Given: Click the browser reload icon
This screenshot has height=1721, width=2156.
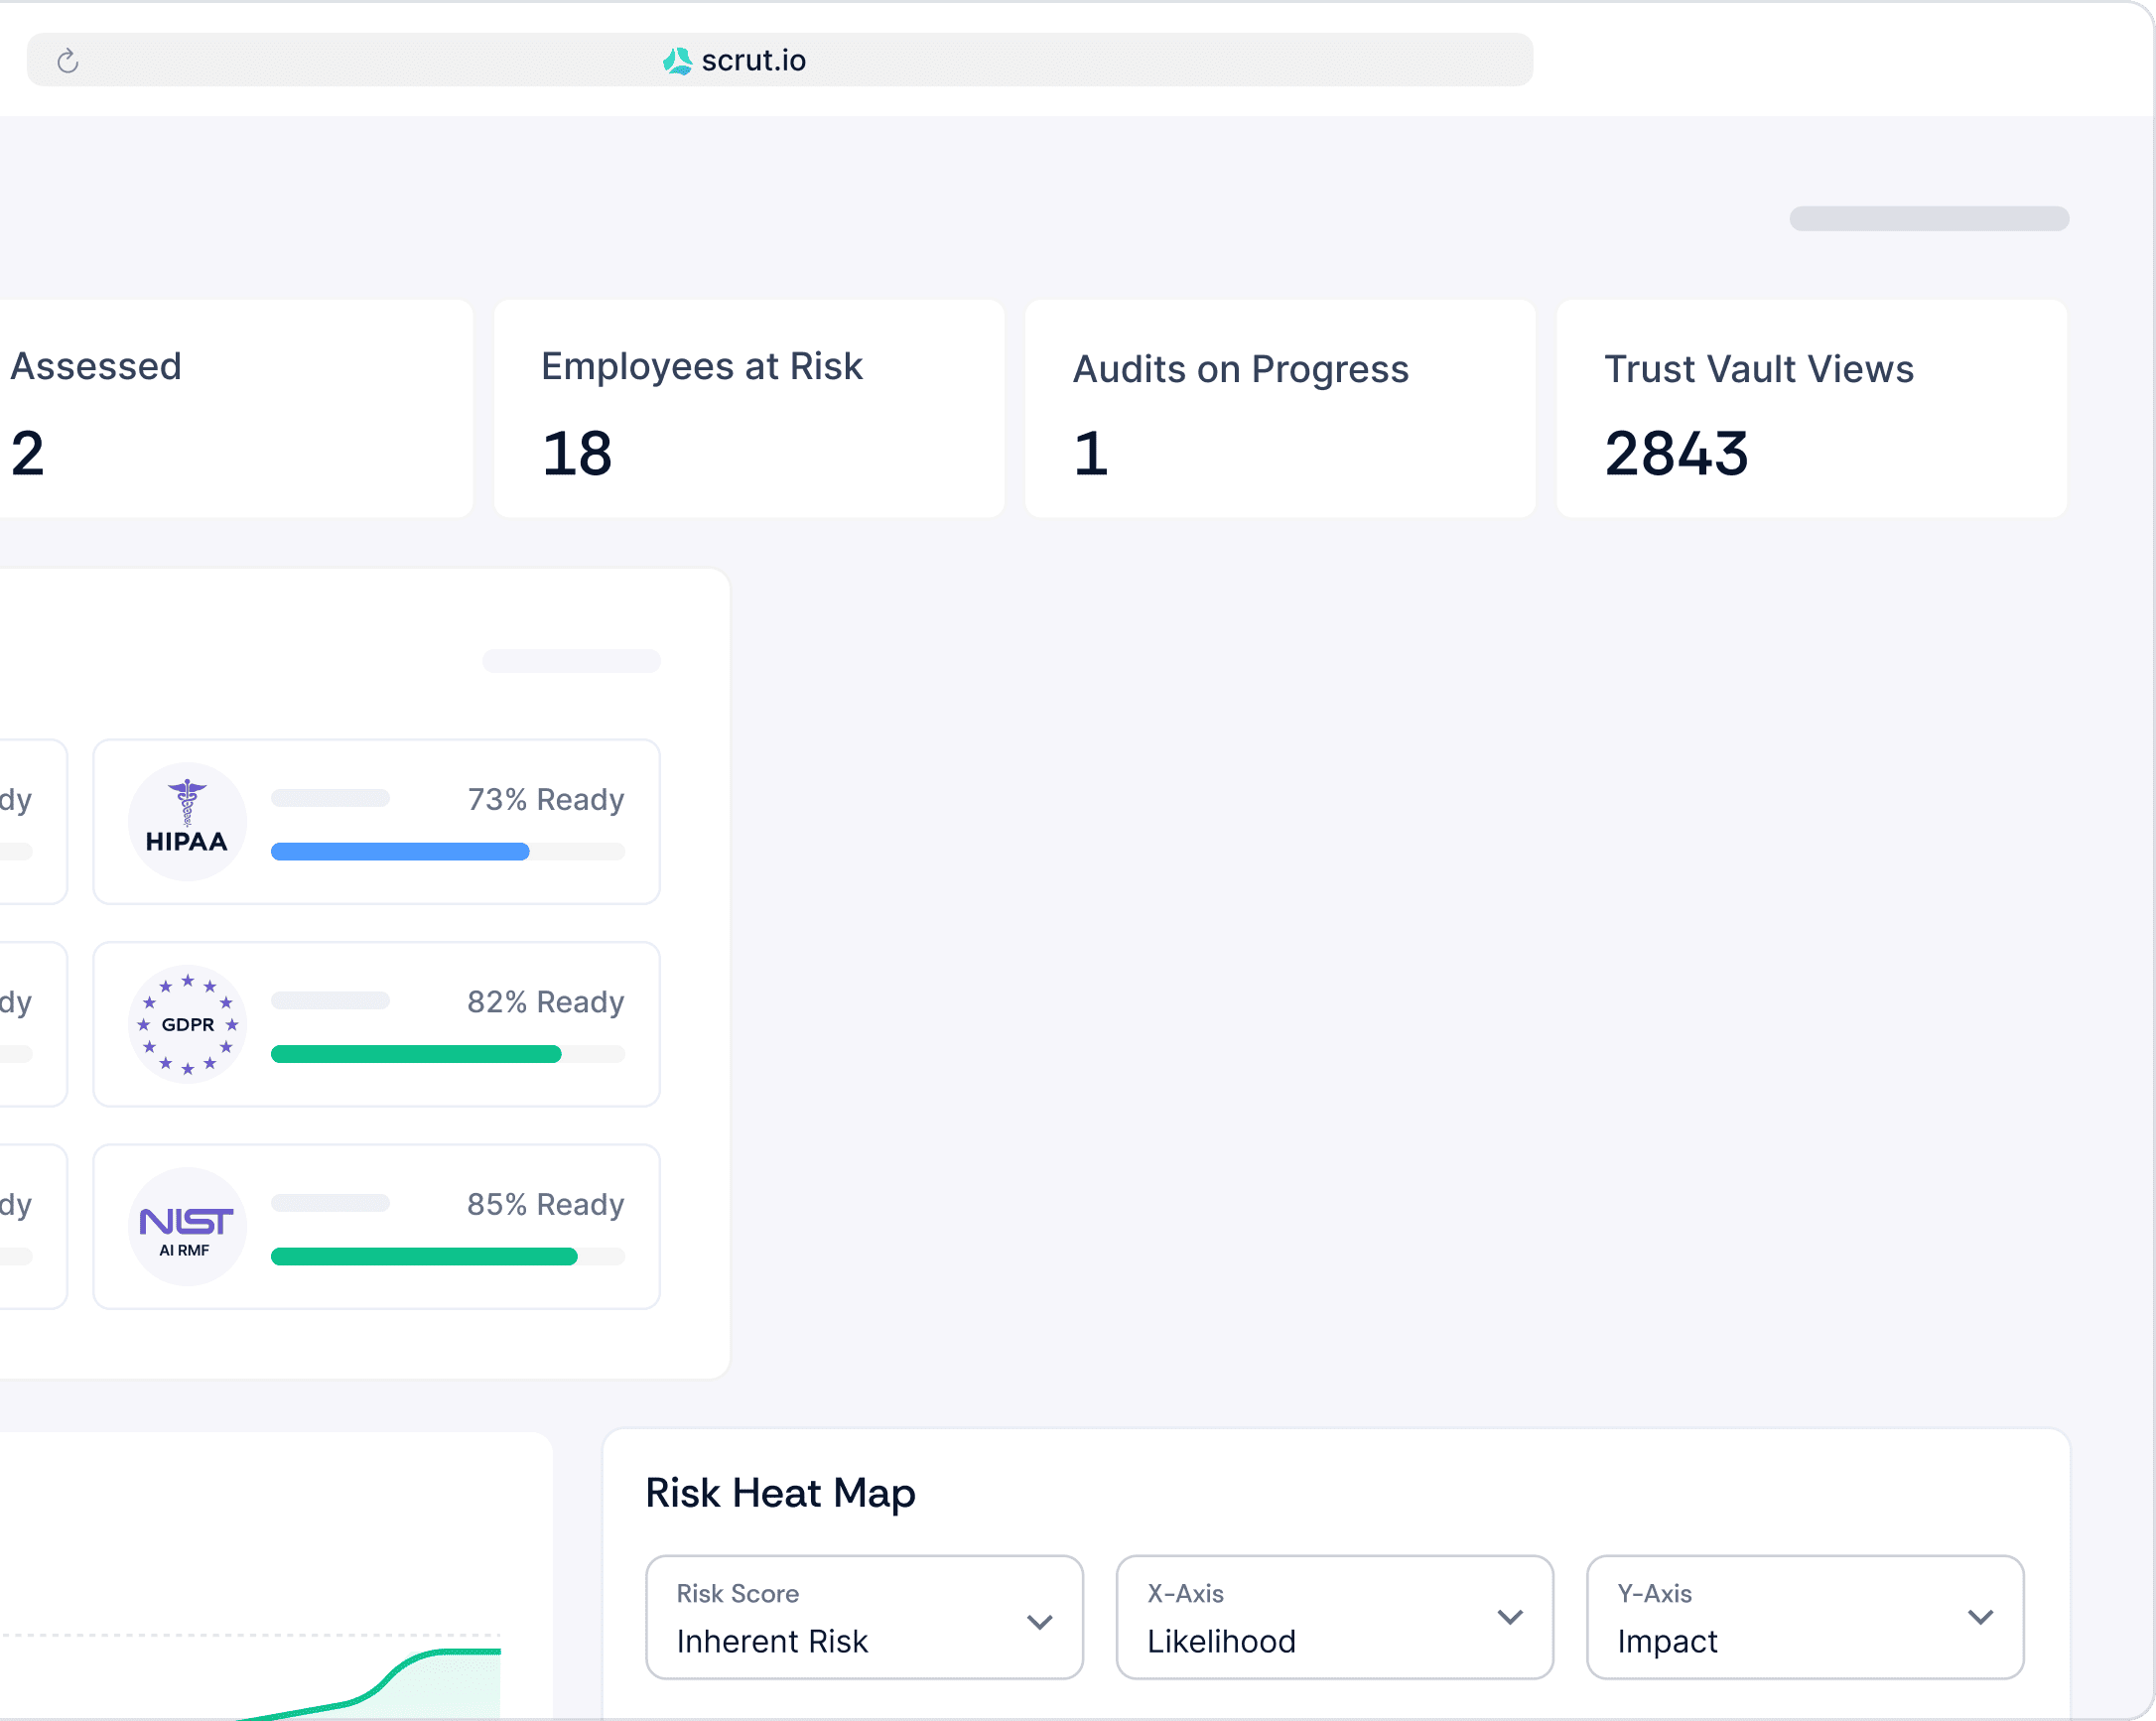Looking at the screenshot, I should (x=67, y=61).
